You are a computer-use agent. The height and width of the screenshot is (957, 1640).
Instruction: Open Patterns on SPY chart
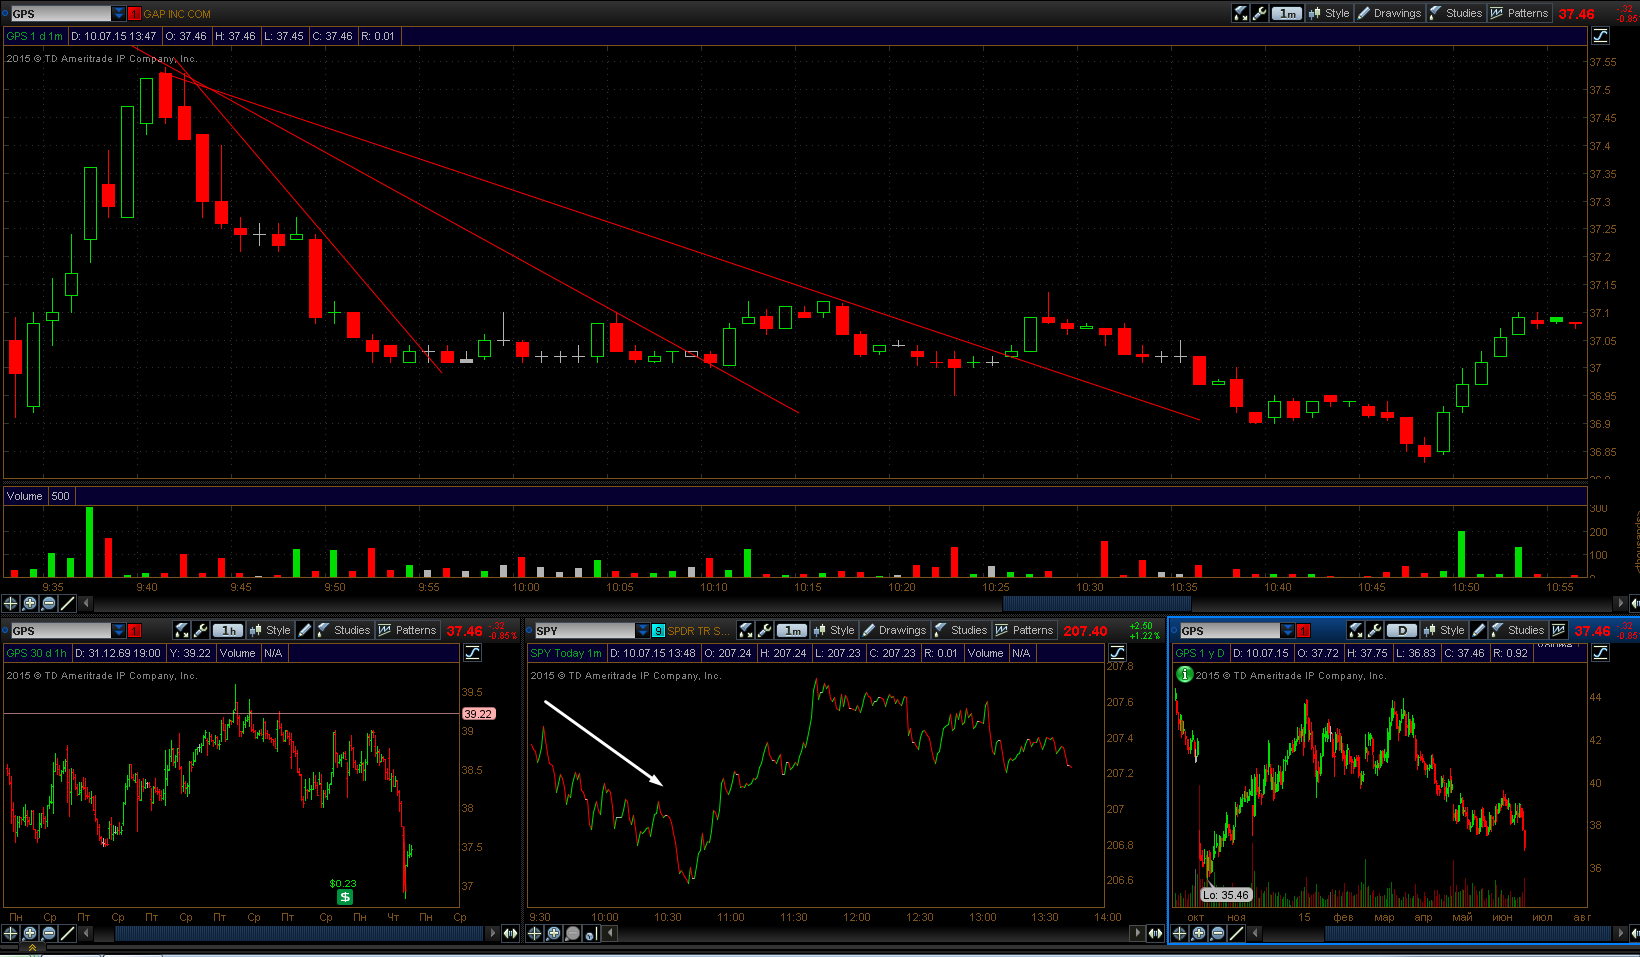coord(1024,630)
